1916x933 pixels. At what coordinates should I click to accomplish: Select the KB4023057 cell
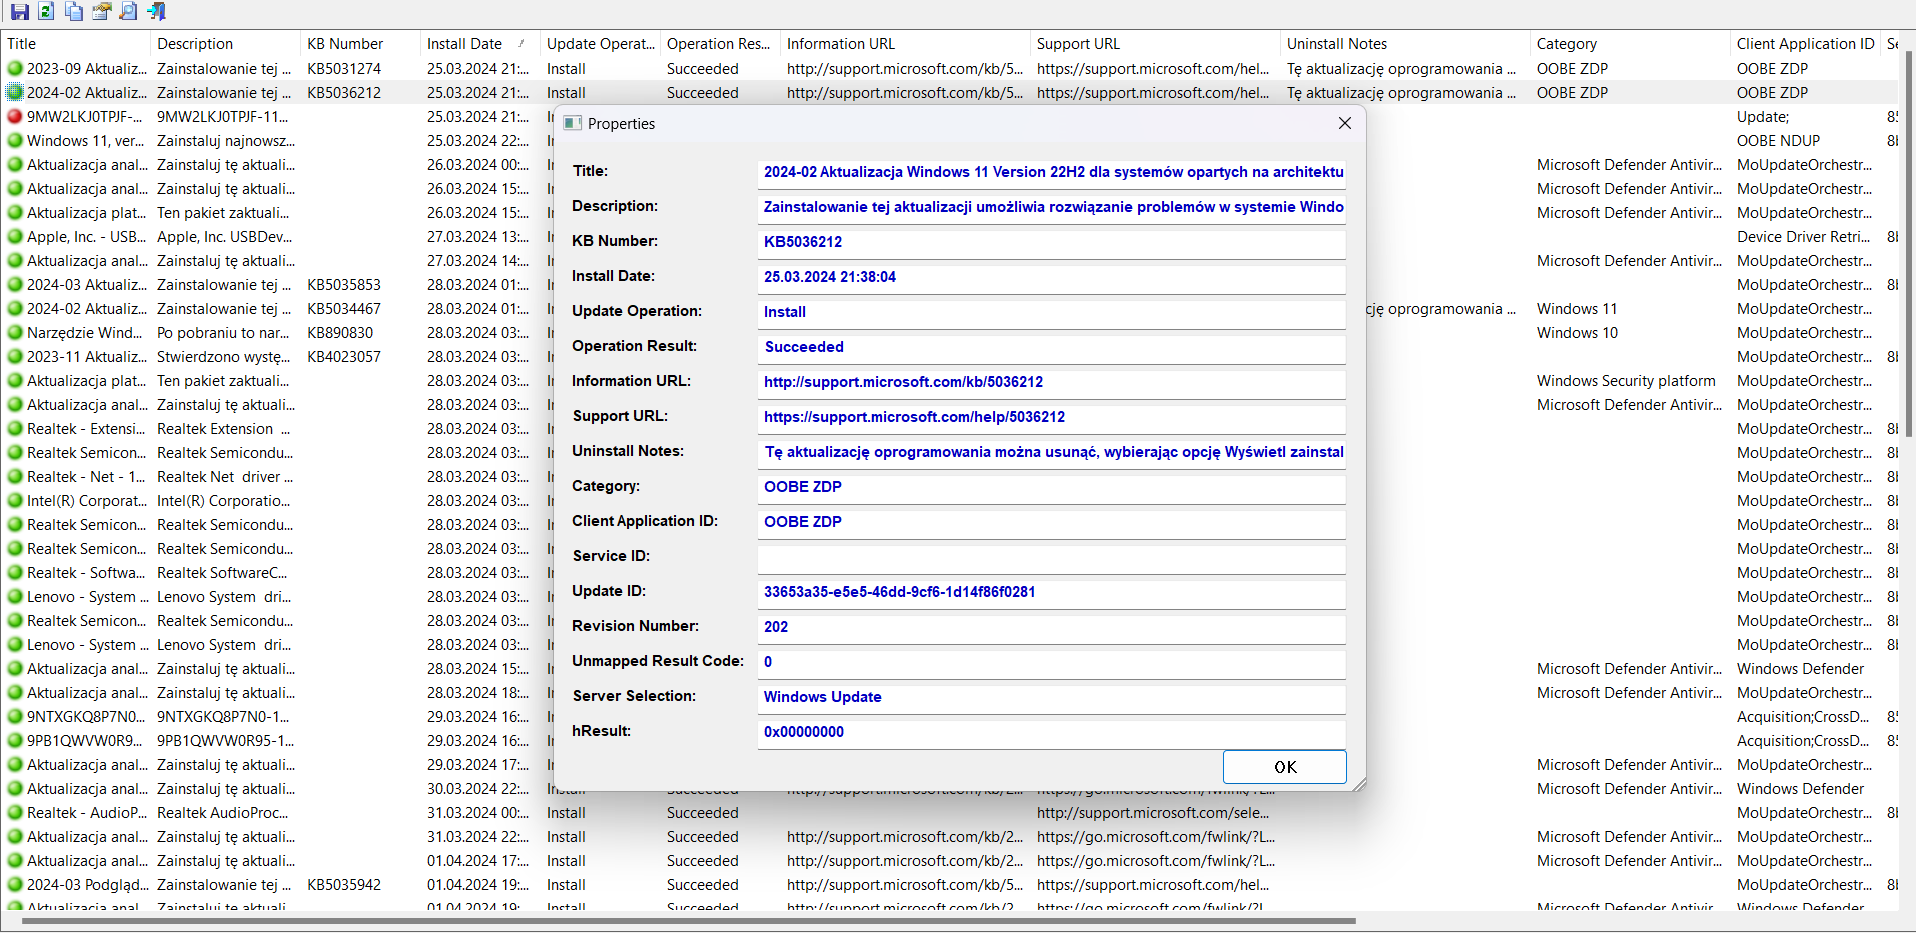(x=344, y=357)
